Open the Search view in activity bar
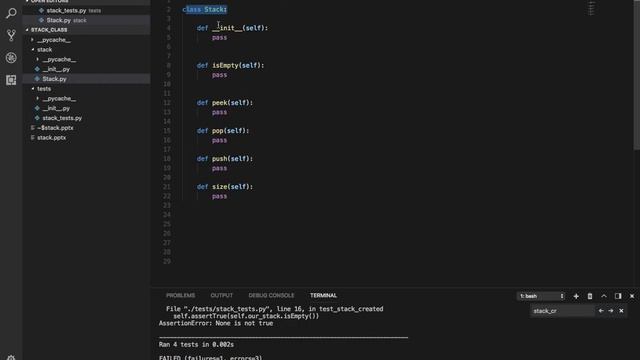This screenshot has width=640, height=360. [x=11, y=13]
